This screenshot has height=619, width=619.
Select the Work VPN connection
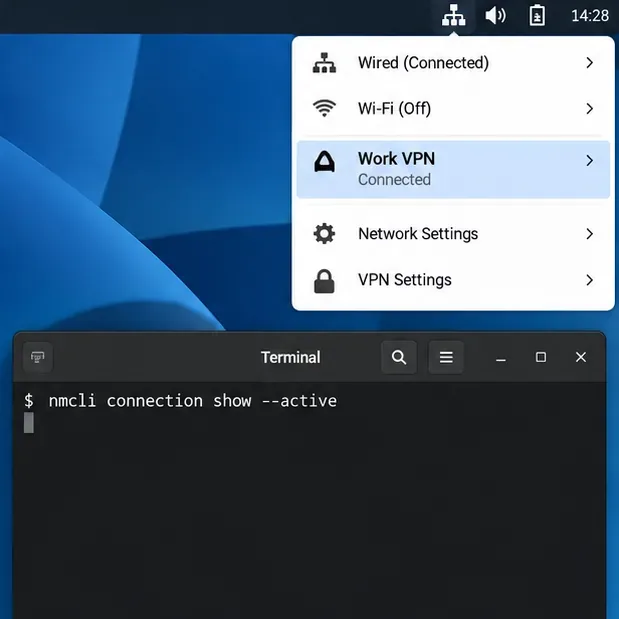pos(453,169)
